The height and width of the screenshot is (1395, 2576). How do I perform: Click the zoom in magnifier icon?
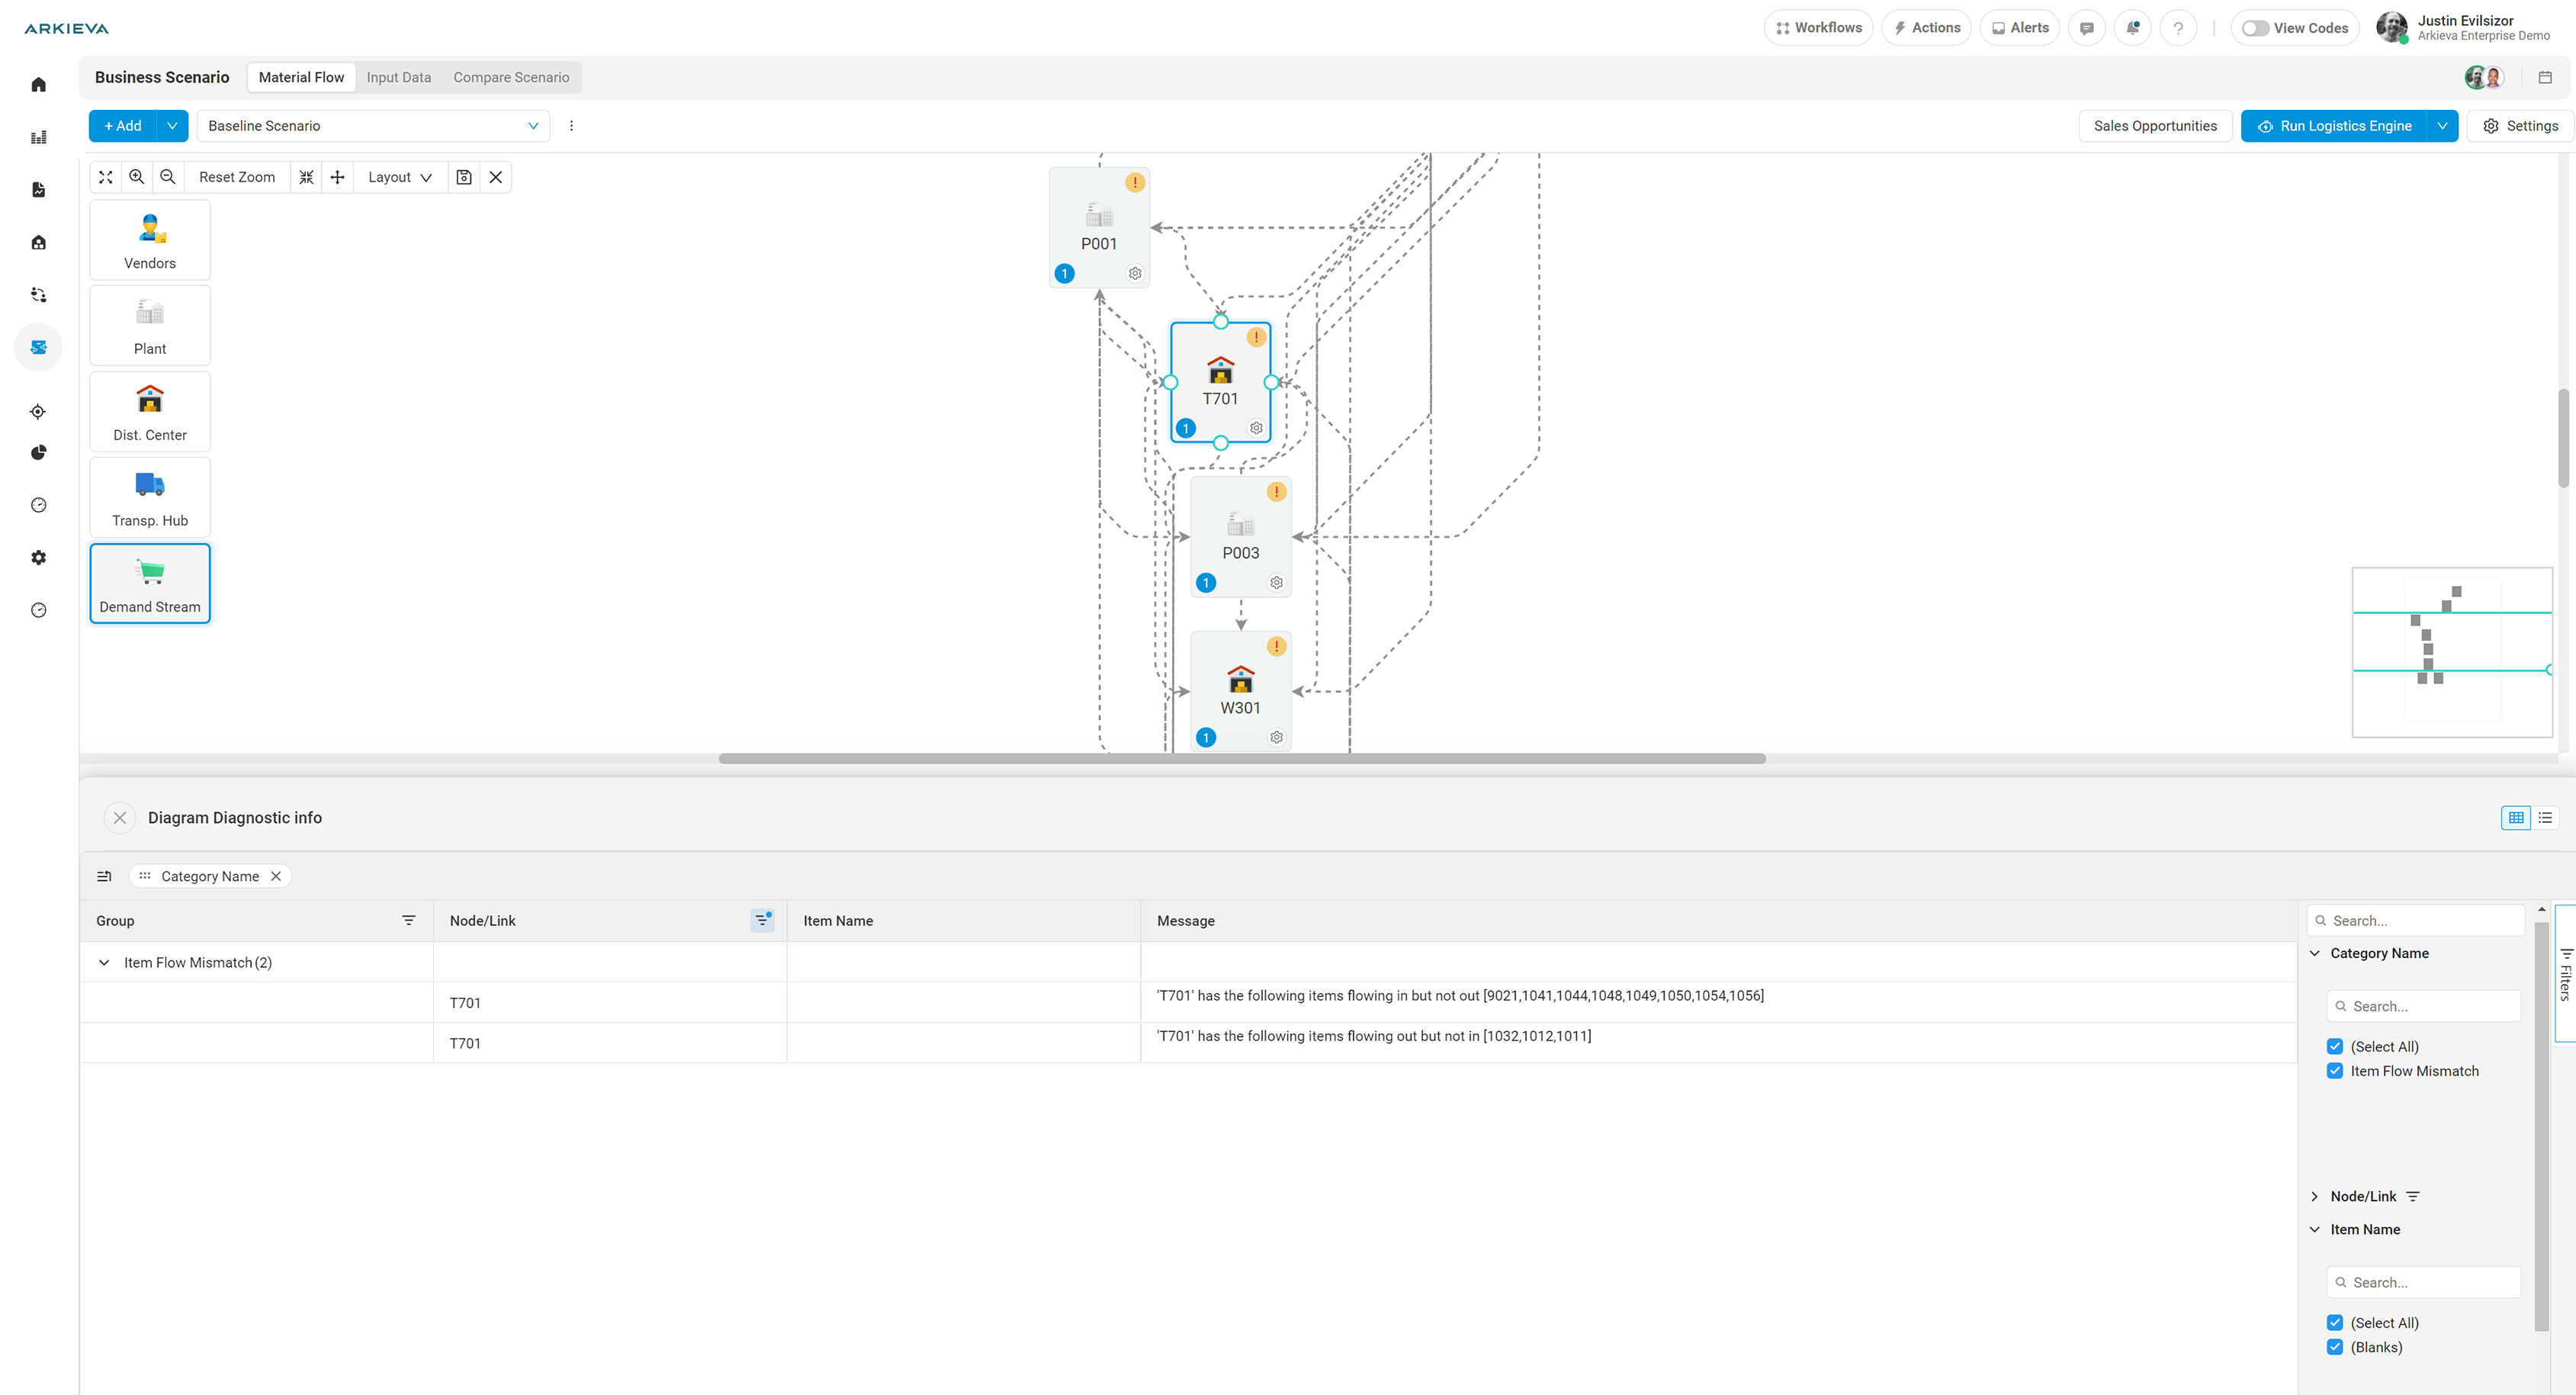(x=137, y=177)
